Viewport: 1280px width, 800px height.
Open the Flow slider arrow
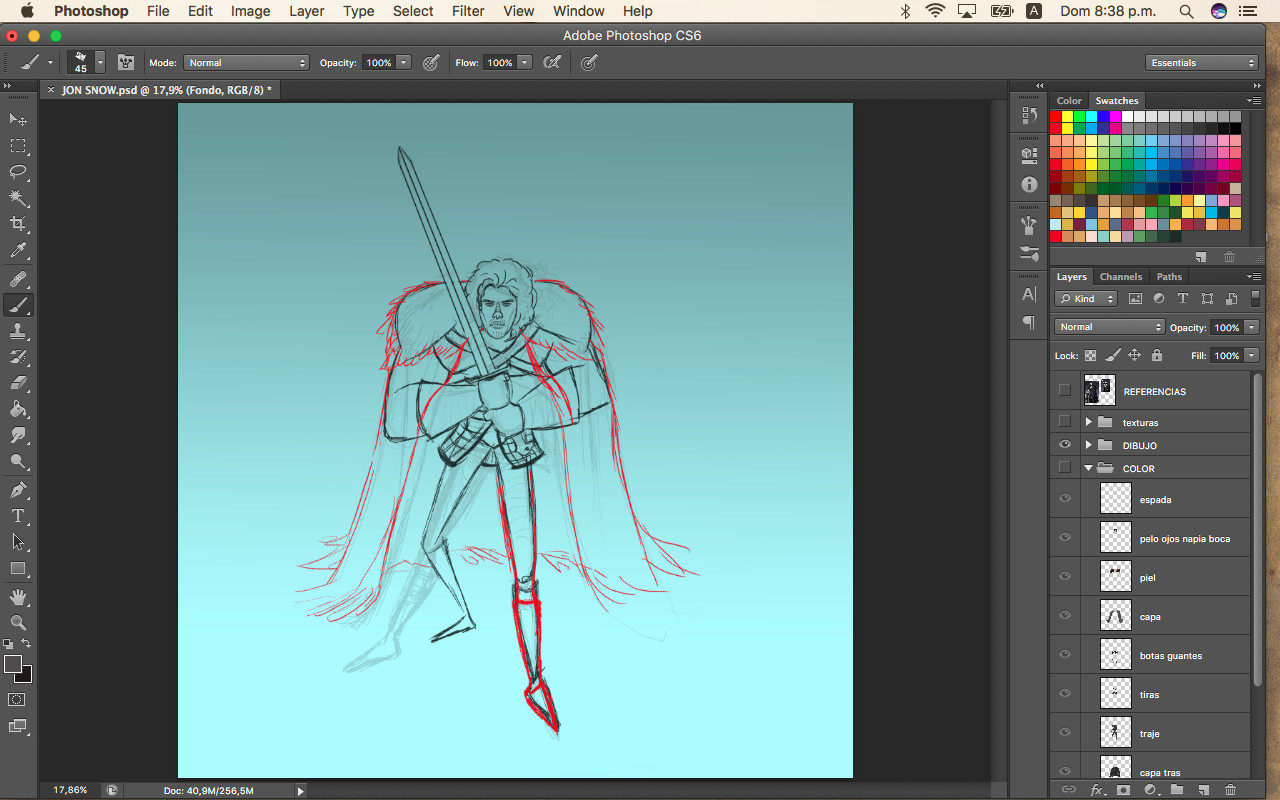click(x=523, y=62)
